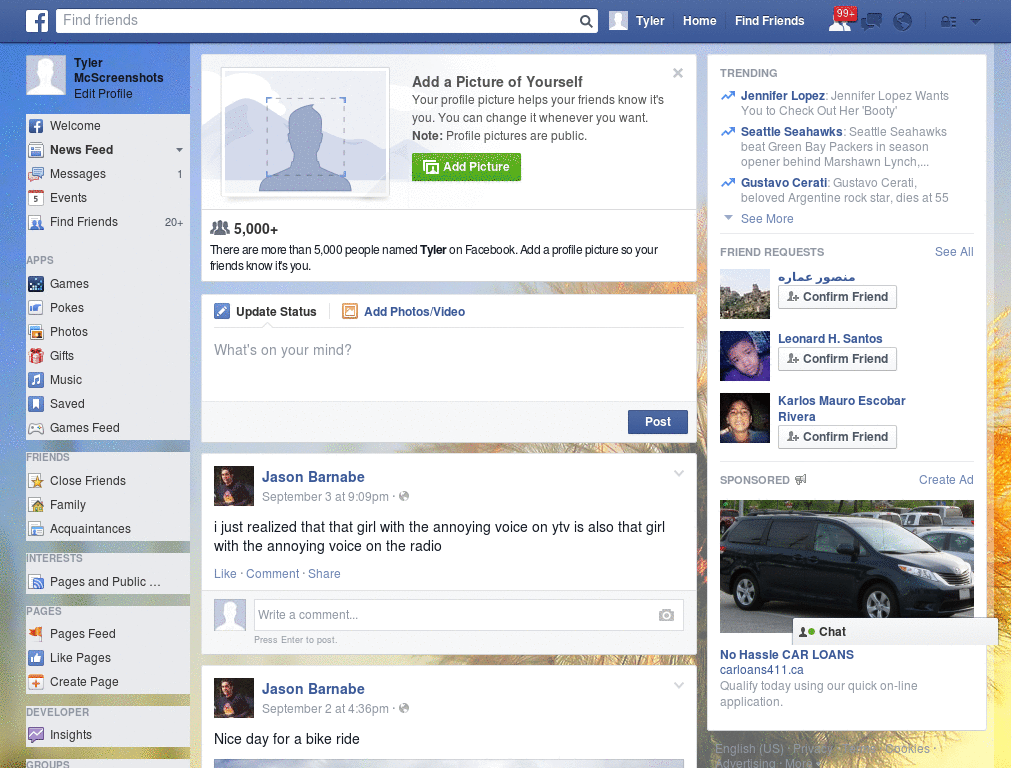Screen dimensions: 1024x768
Task: Click Edit Profile link
Action: point(103,94)
